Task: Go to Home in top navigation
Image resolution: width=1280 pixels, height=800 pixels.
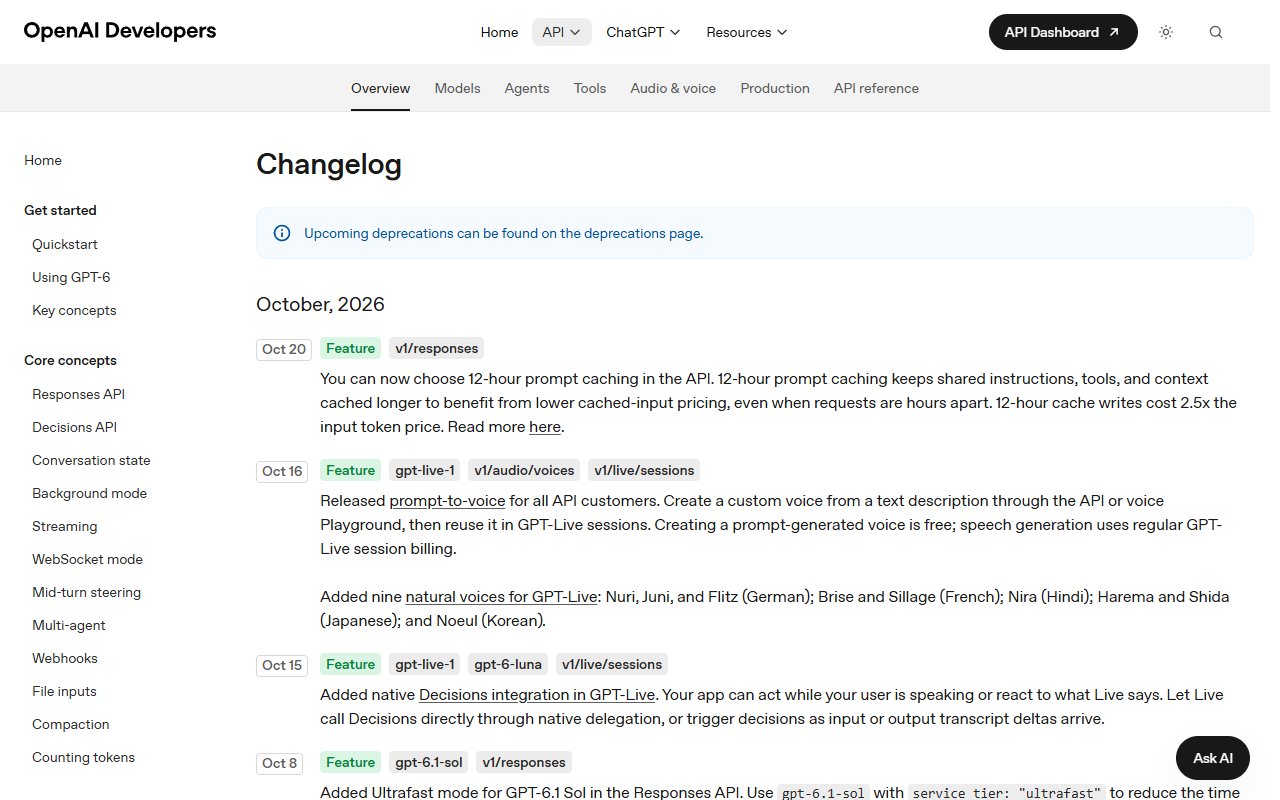Action: point(499,32)
